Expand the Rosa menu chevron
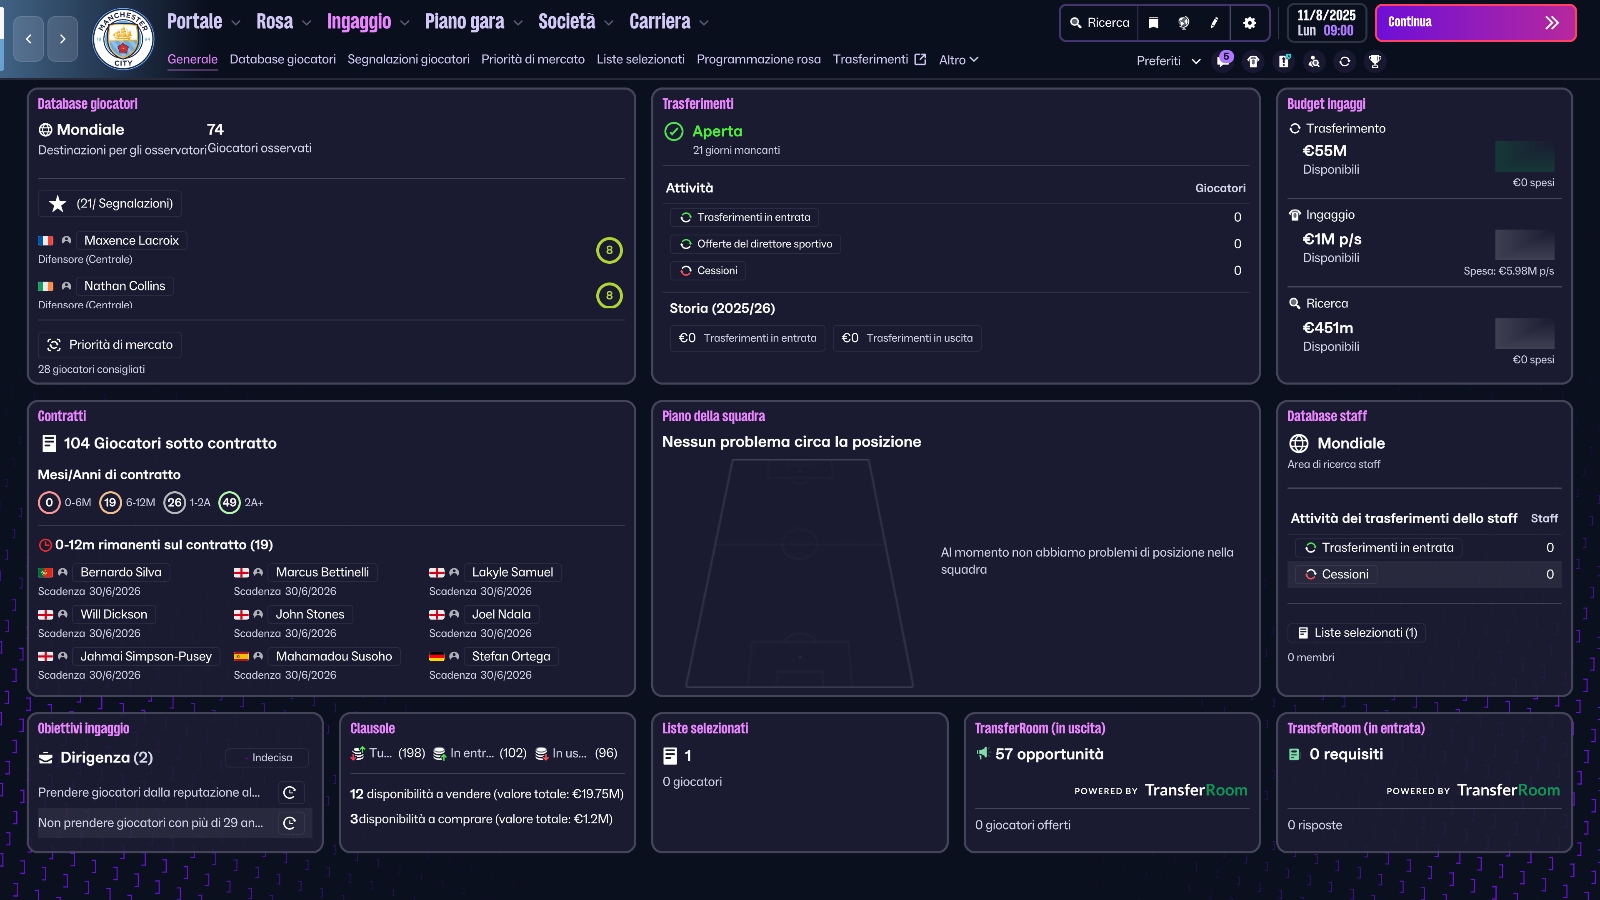This screenshot has width=1600, height=900. click(306, 23)
